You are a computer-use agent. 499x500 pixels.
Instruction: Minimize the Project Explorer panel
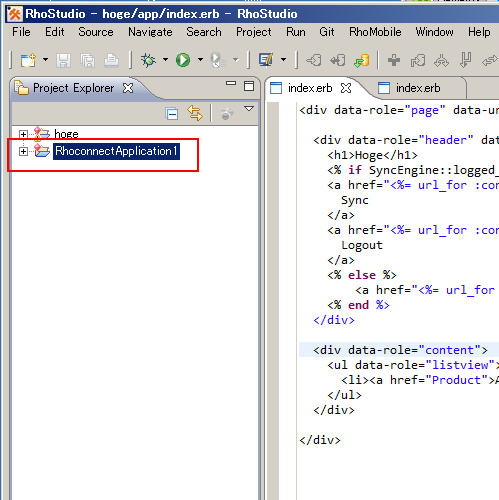(231, 83)
